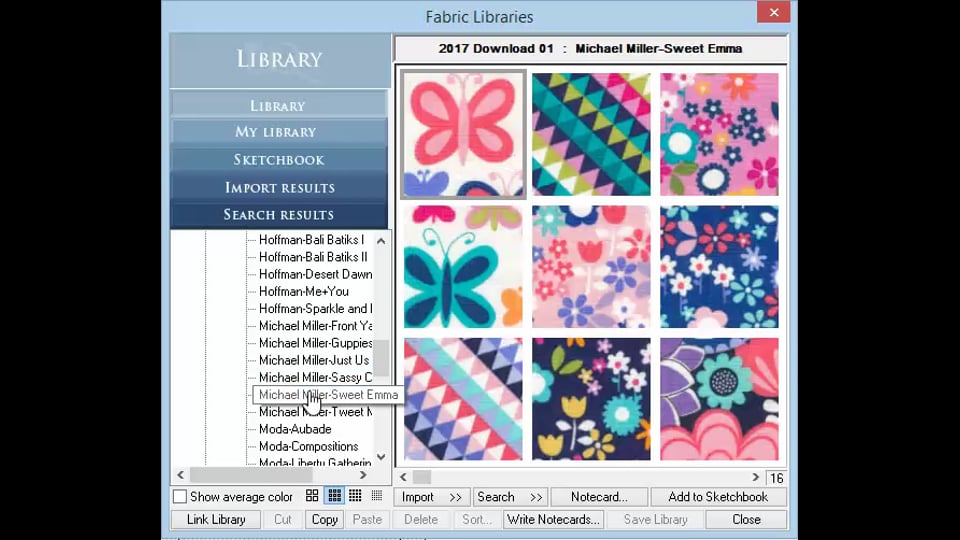Viewport: 960px width, 540px height.
Task: Select Hoffman-Sparkle and... tree entry
Action: tap(315, 309)
